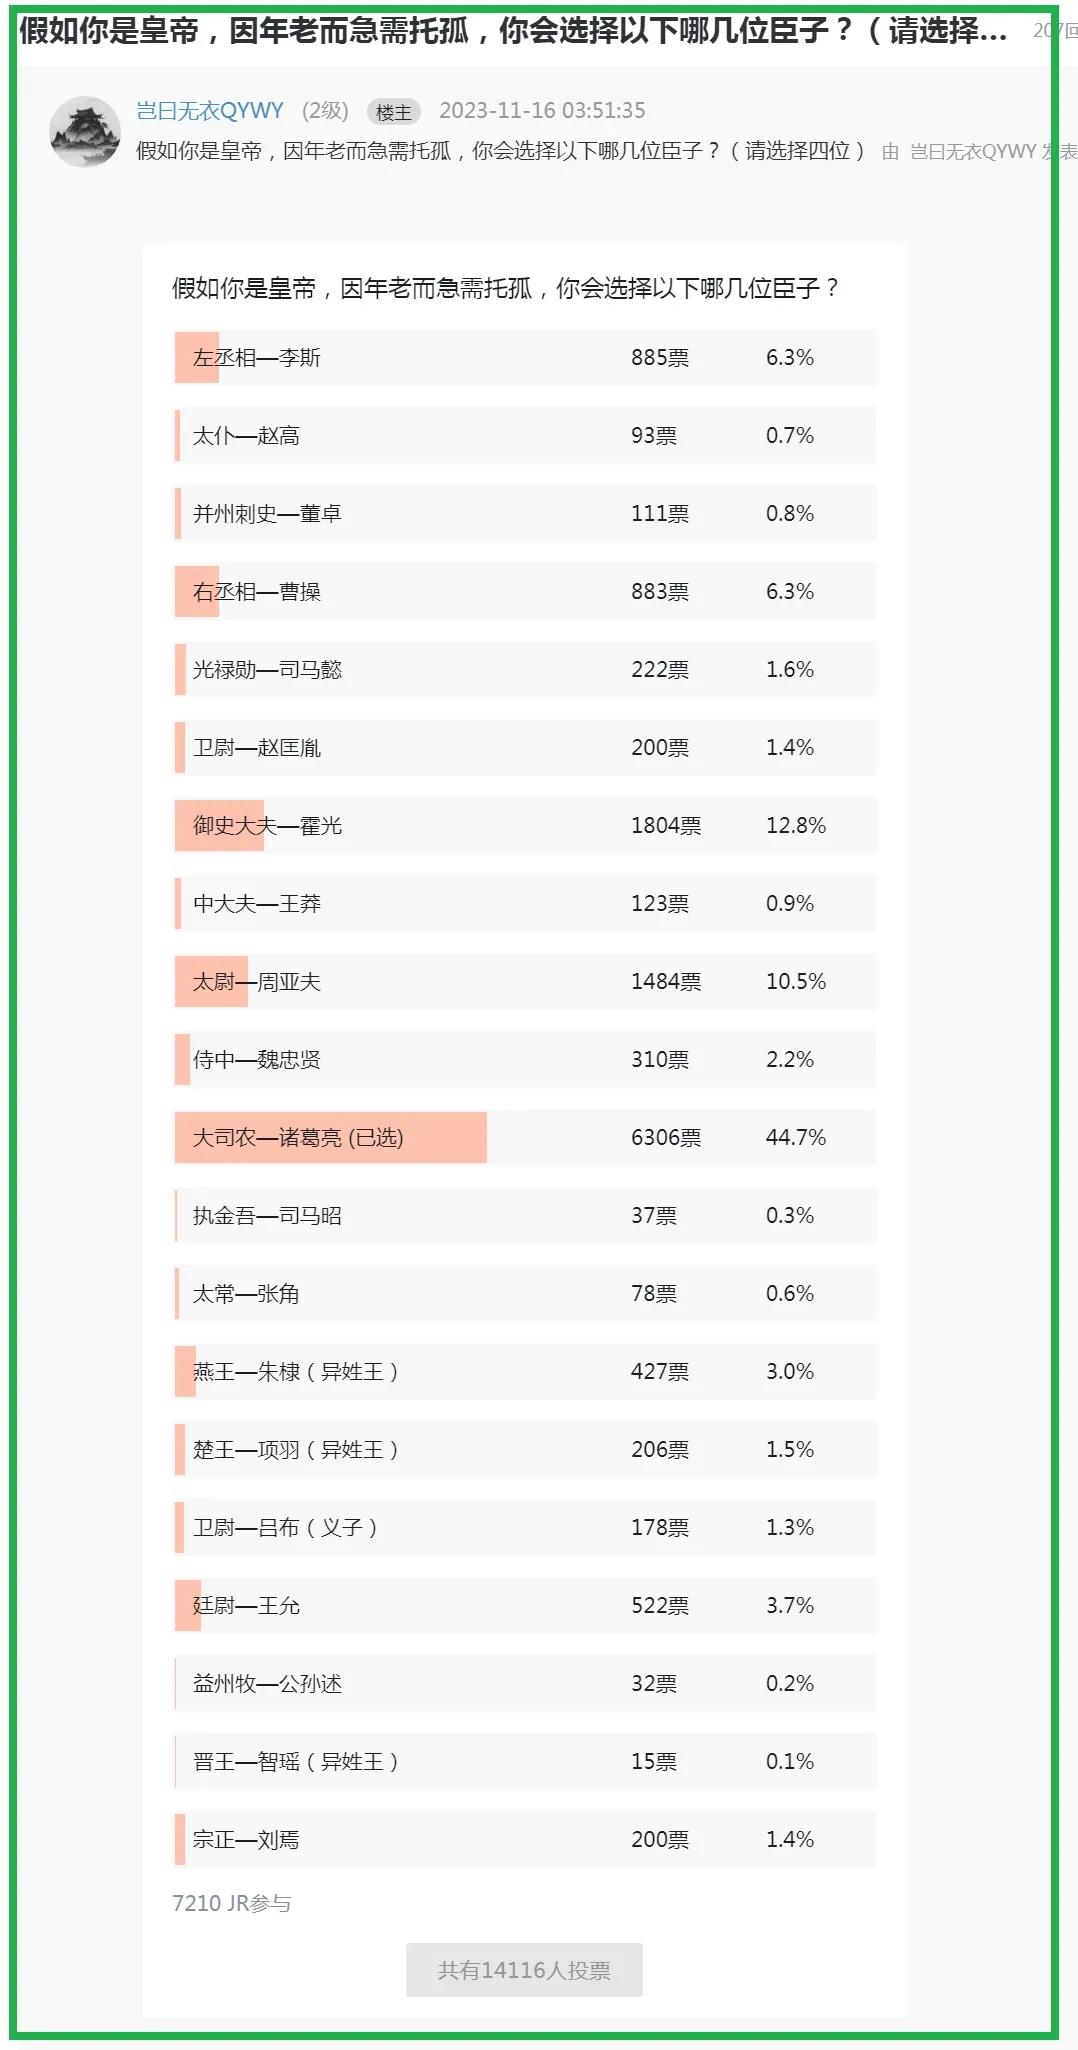1078x2050 pixels.
Task: Click the 2级 level label
Action: [326, 111]
